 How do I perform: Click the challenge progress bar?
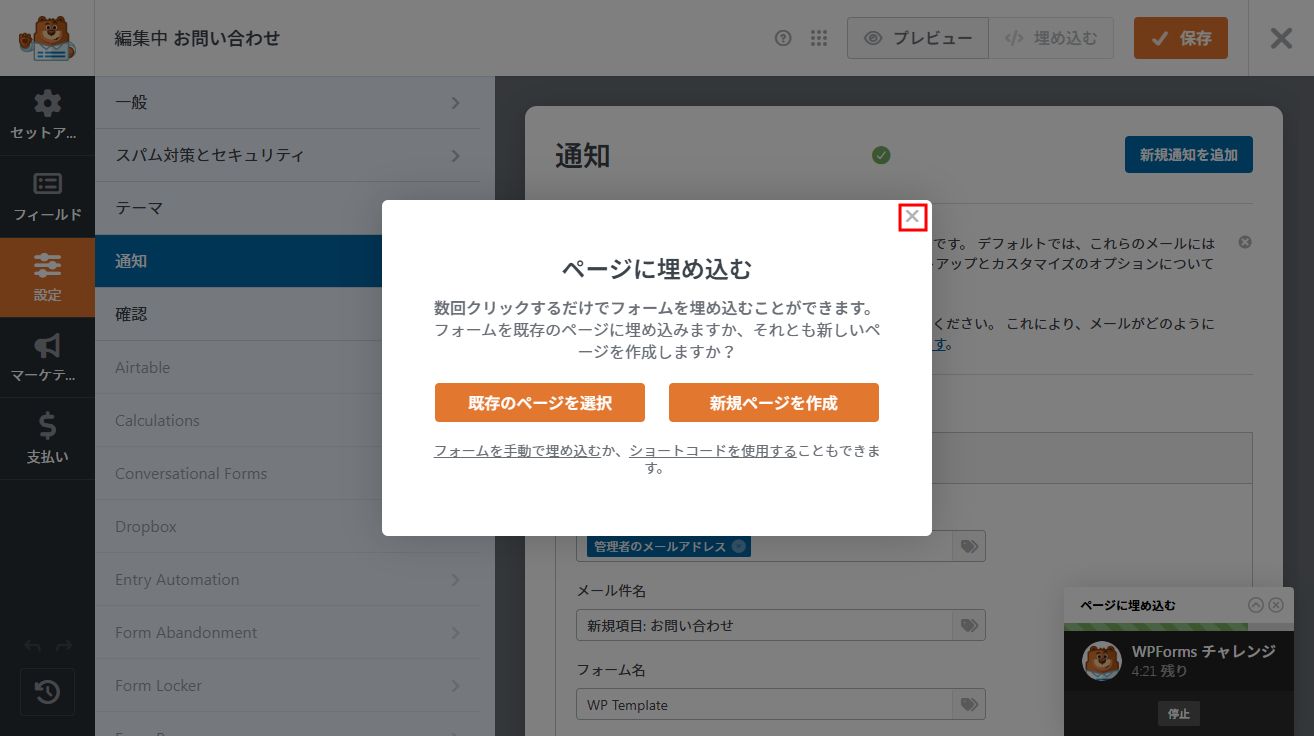point(1180,627)
